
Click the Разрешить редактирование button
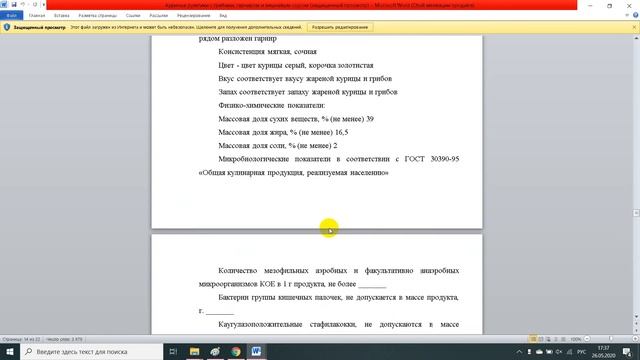(x=340, y=27)
